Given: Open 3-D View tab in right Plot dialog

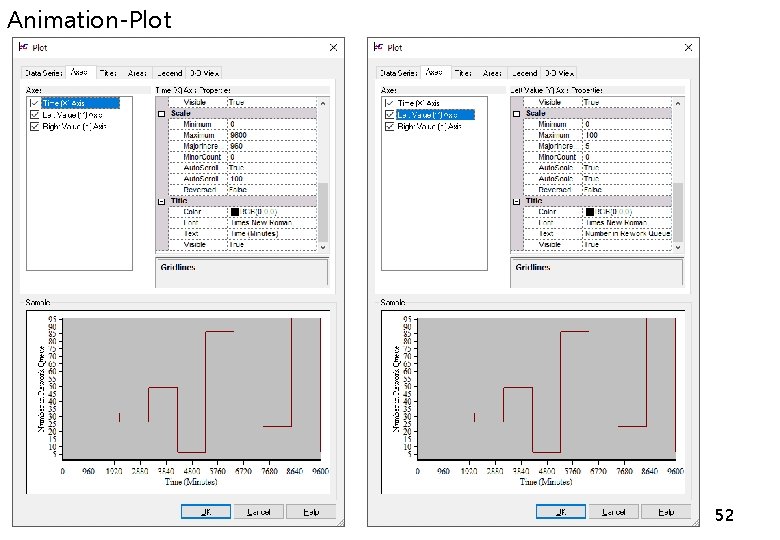Looking at the screenshot, I should coord(559,73).
